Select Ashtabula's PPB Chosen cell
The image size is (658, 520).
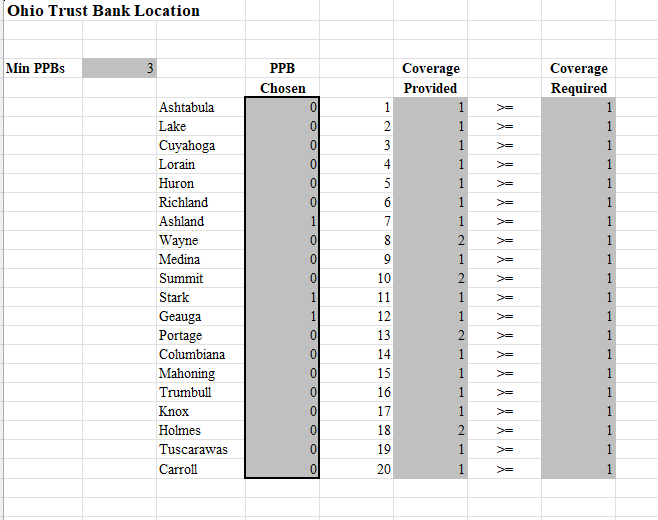(x=282, y=107)
